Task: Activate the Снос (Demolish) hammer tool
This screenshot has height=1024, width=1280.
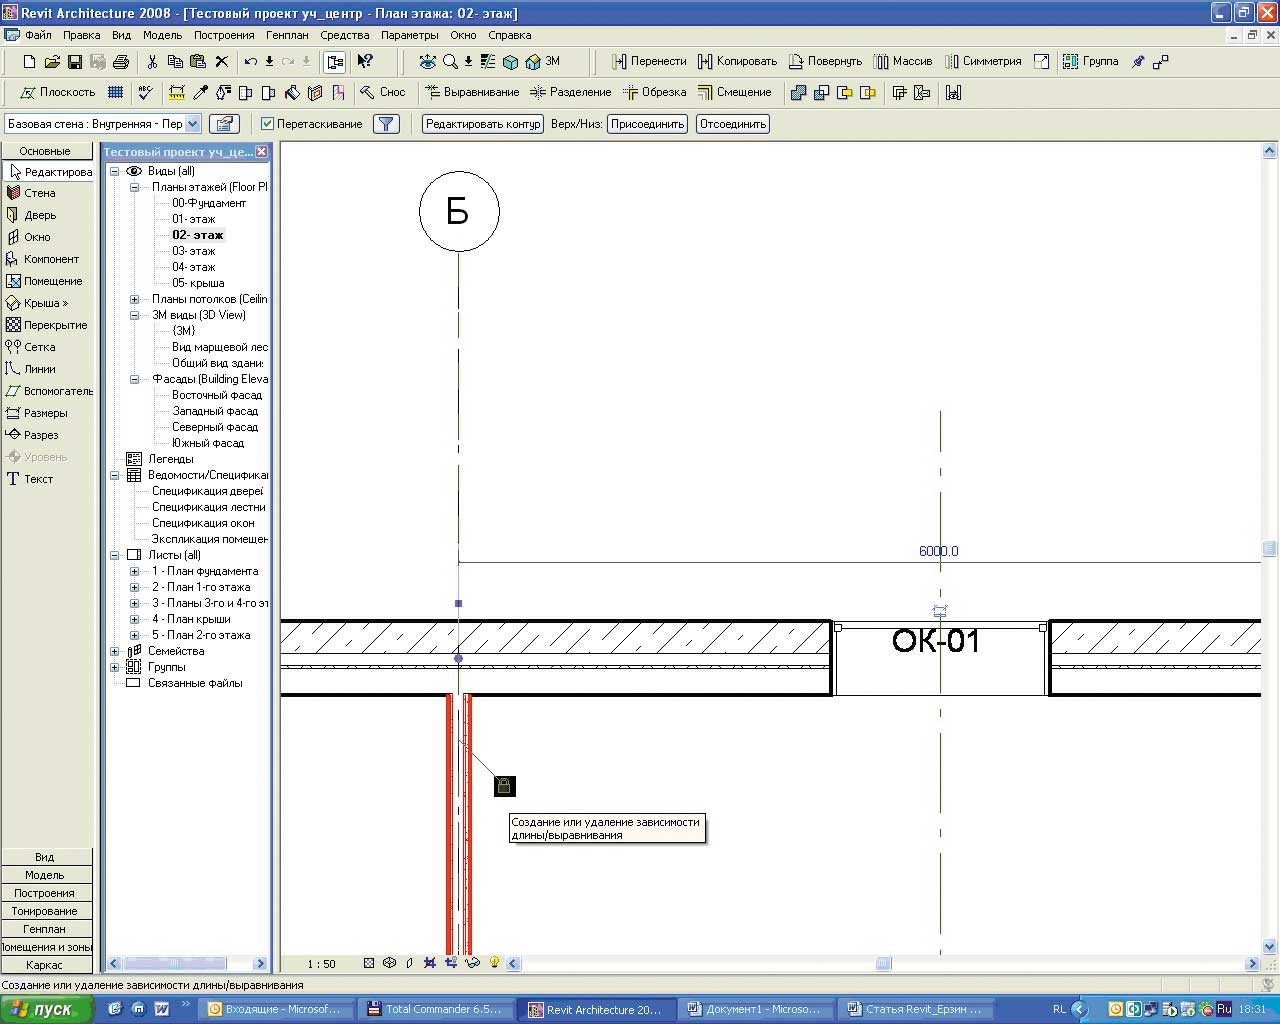Action: click(x=382, y=92)
